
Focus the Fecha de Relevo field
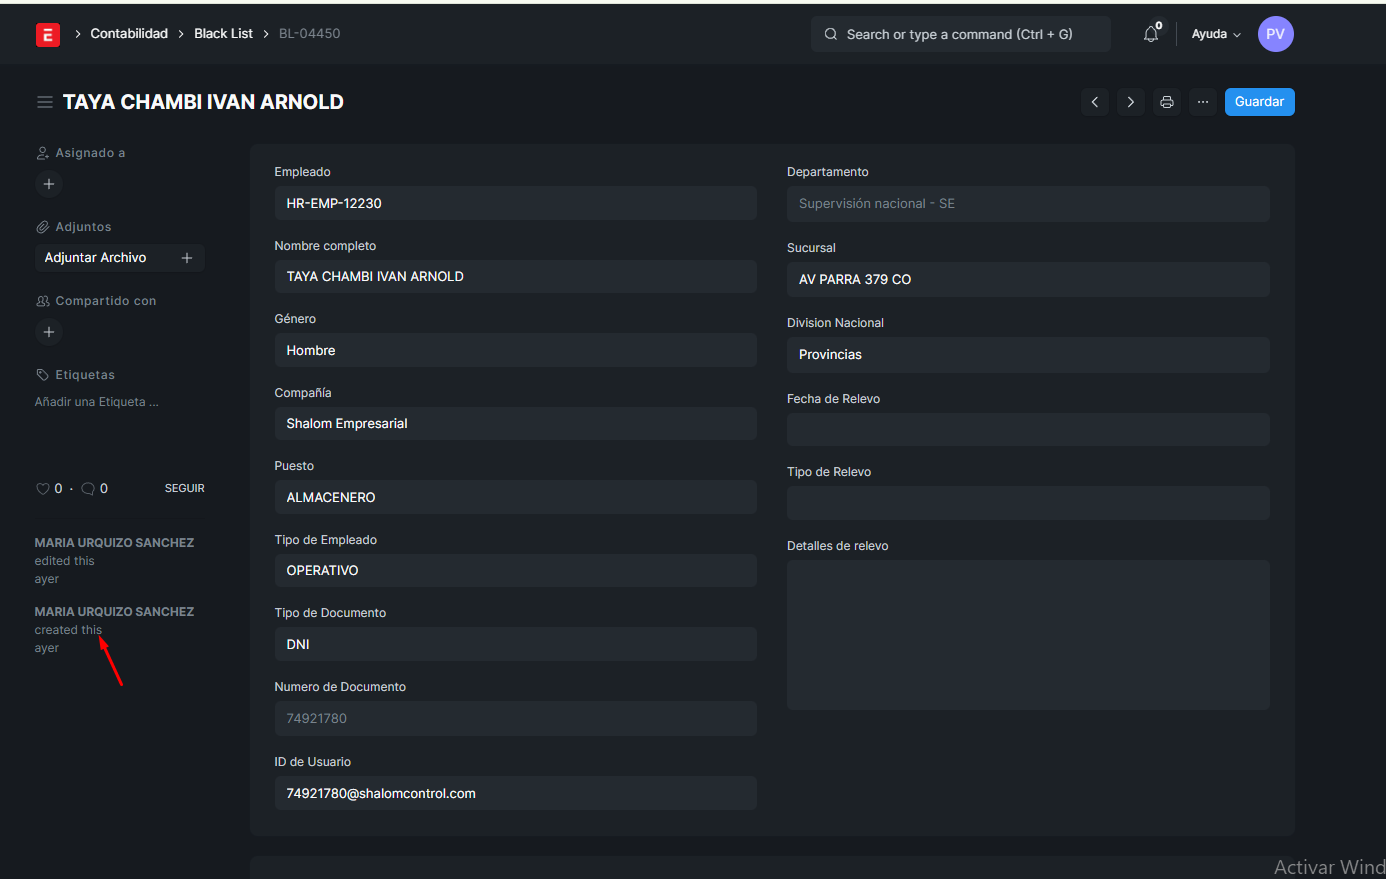[x=1028, y=430]
